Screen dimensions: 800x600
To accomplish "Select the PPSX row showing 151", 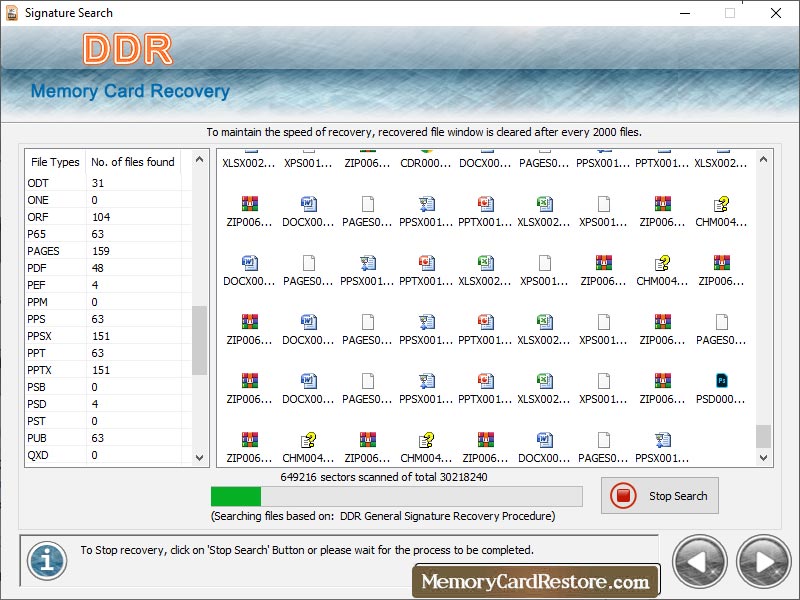I will [109, 336].
